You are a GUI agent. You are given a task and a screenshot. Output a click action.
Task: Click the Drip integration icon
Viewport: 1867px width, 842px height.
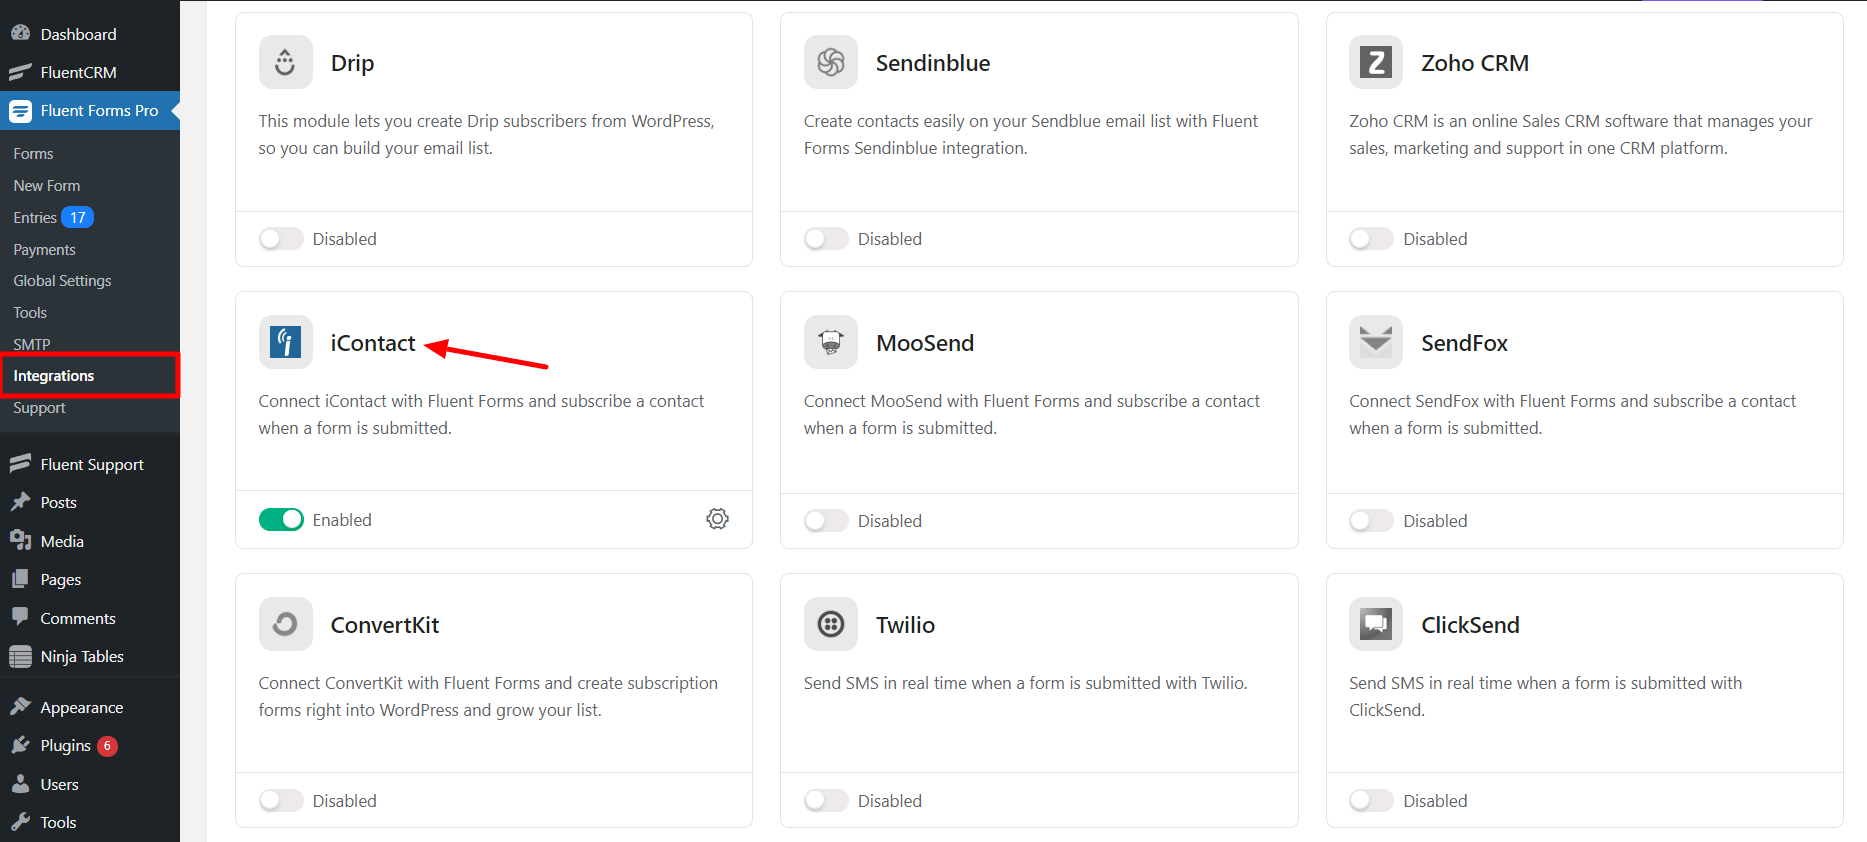click(285, 63)
